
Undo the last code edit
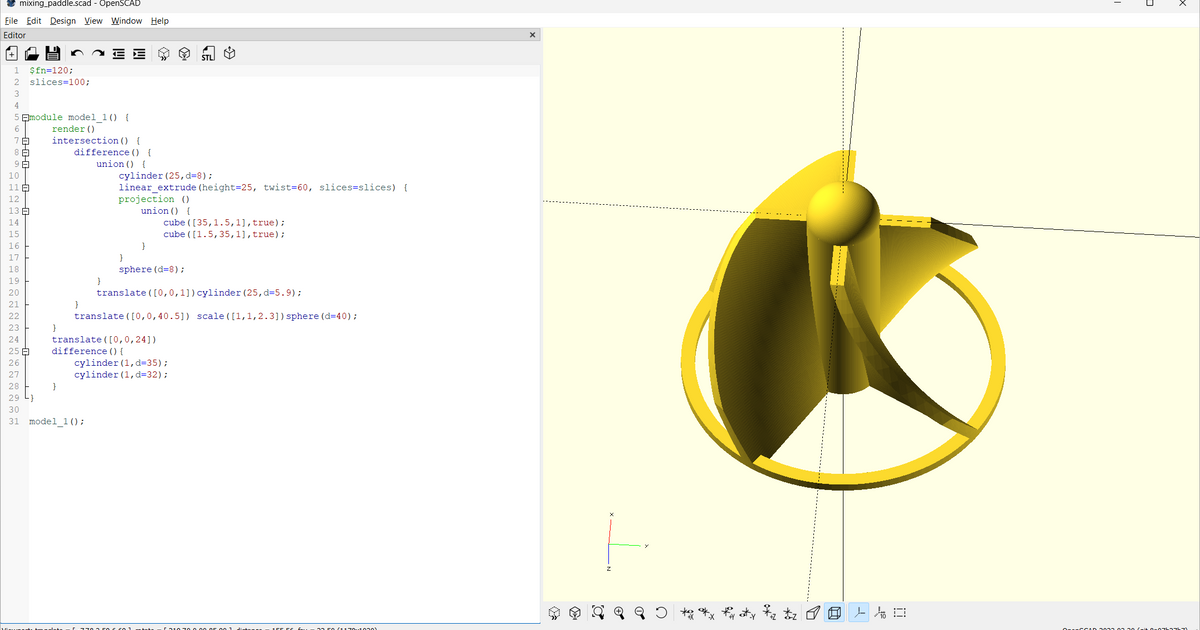[75, 53]
